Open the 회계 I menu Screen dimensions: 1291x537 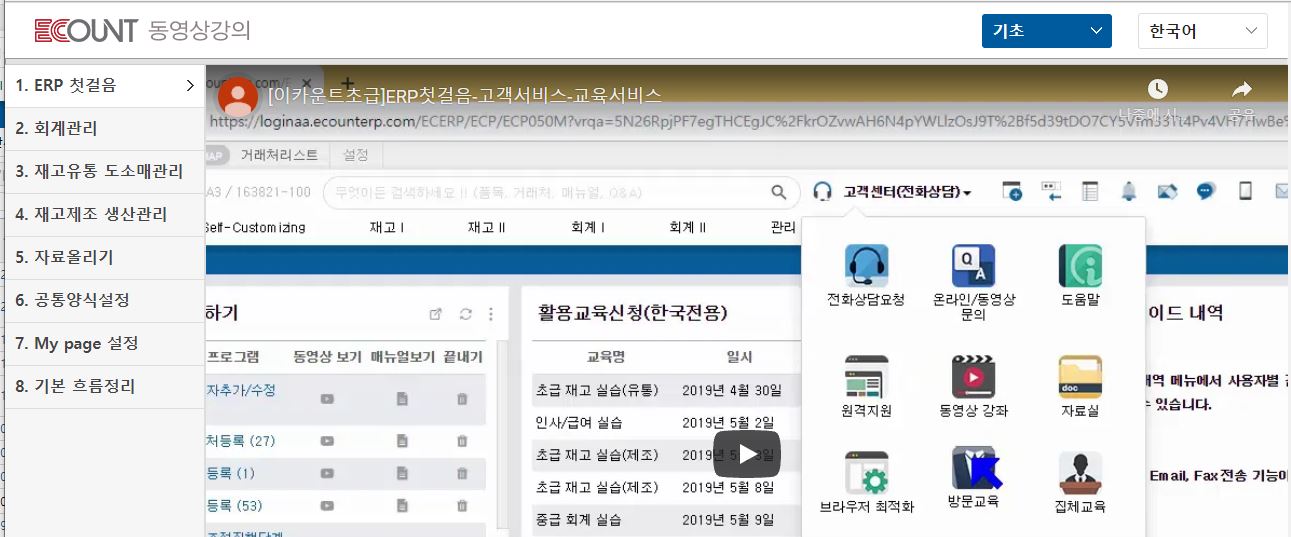click(588, 227)
